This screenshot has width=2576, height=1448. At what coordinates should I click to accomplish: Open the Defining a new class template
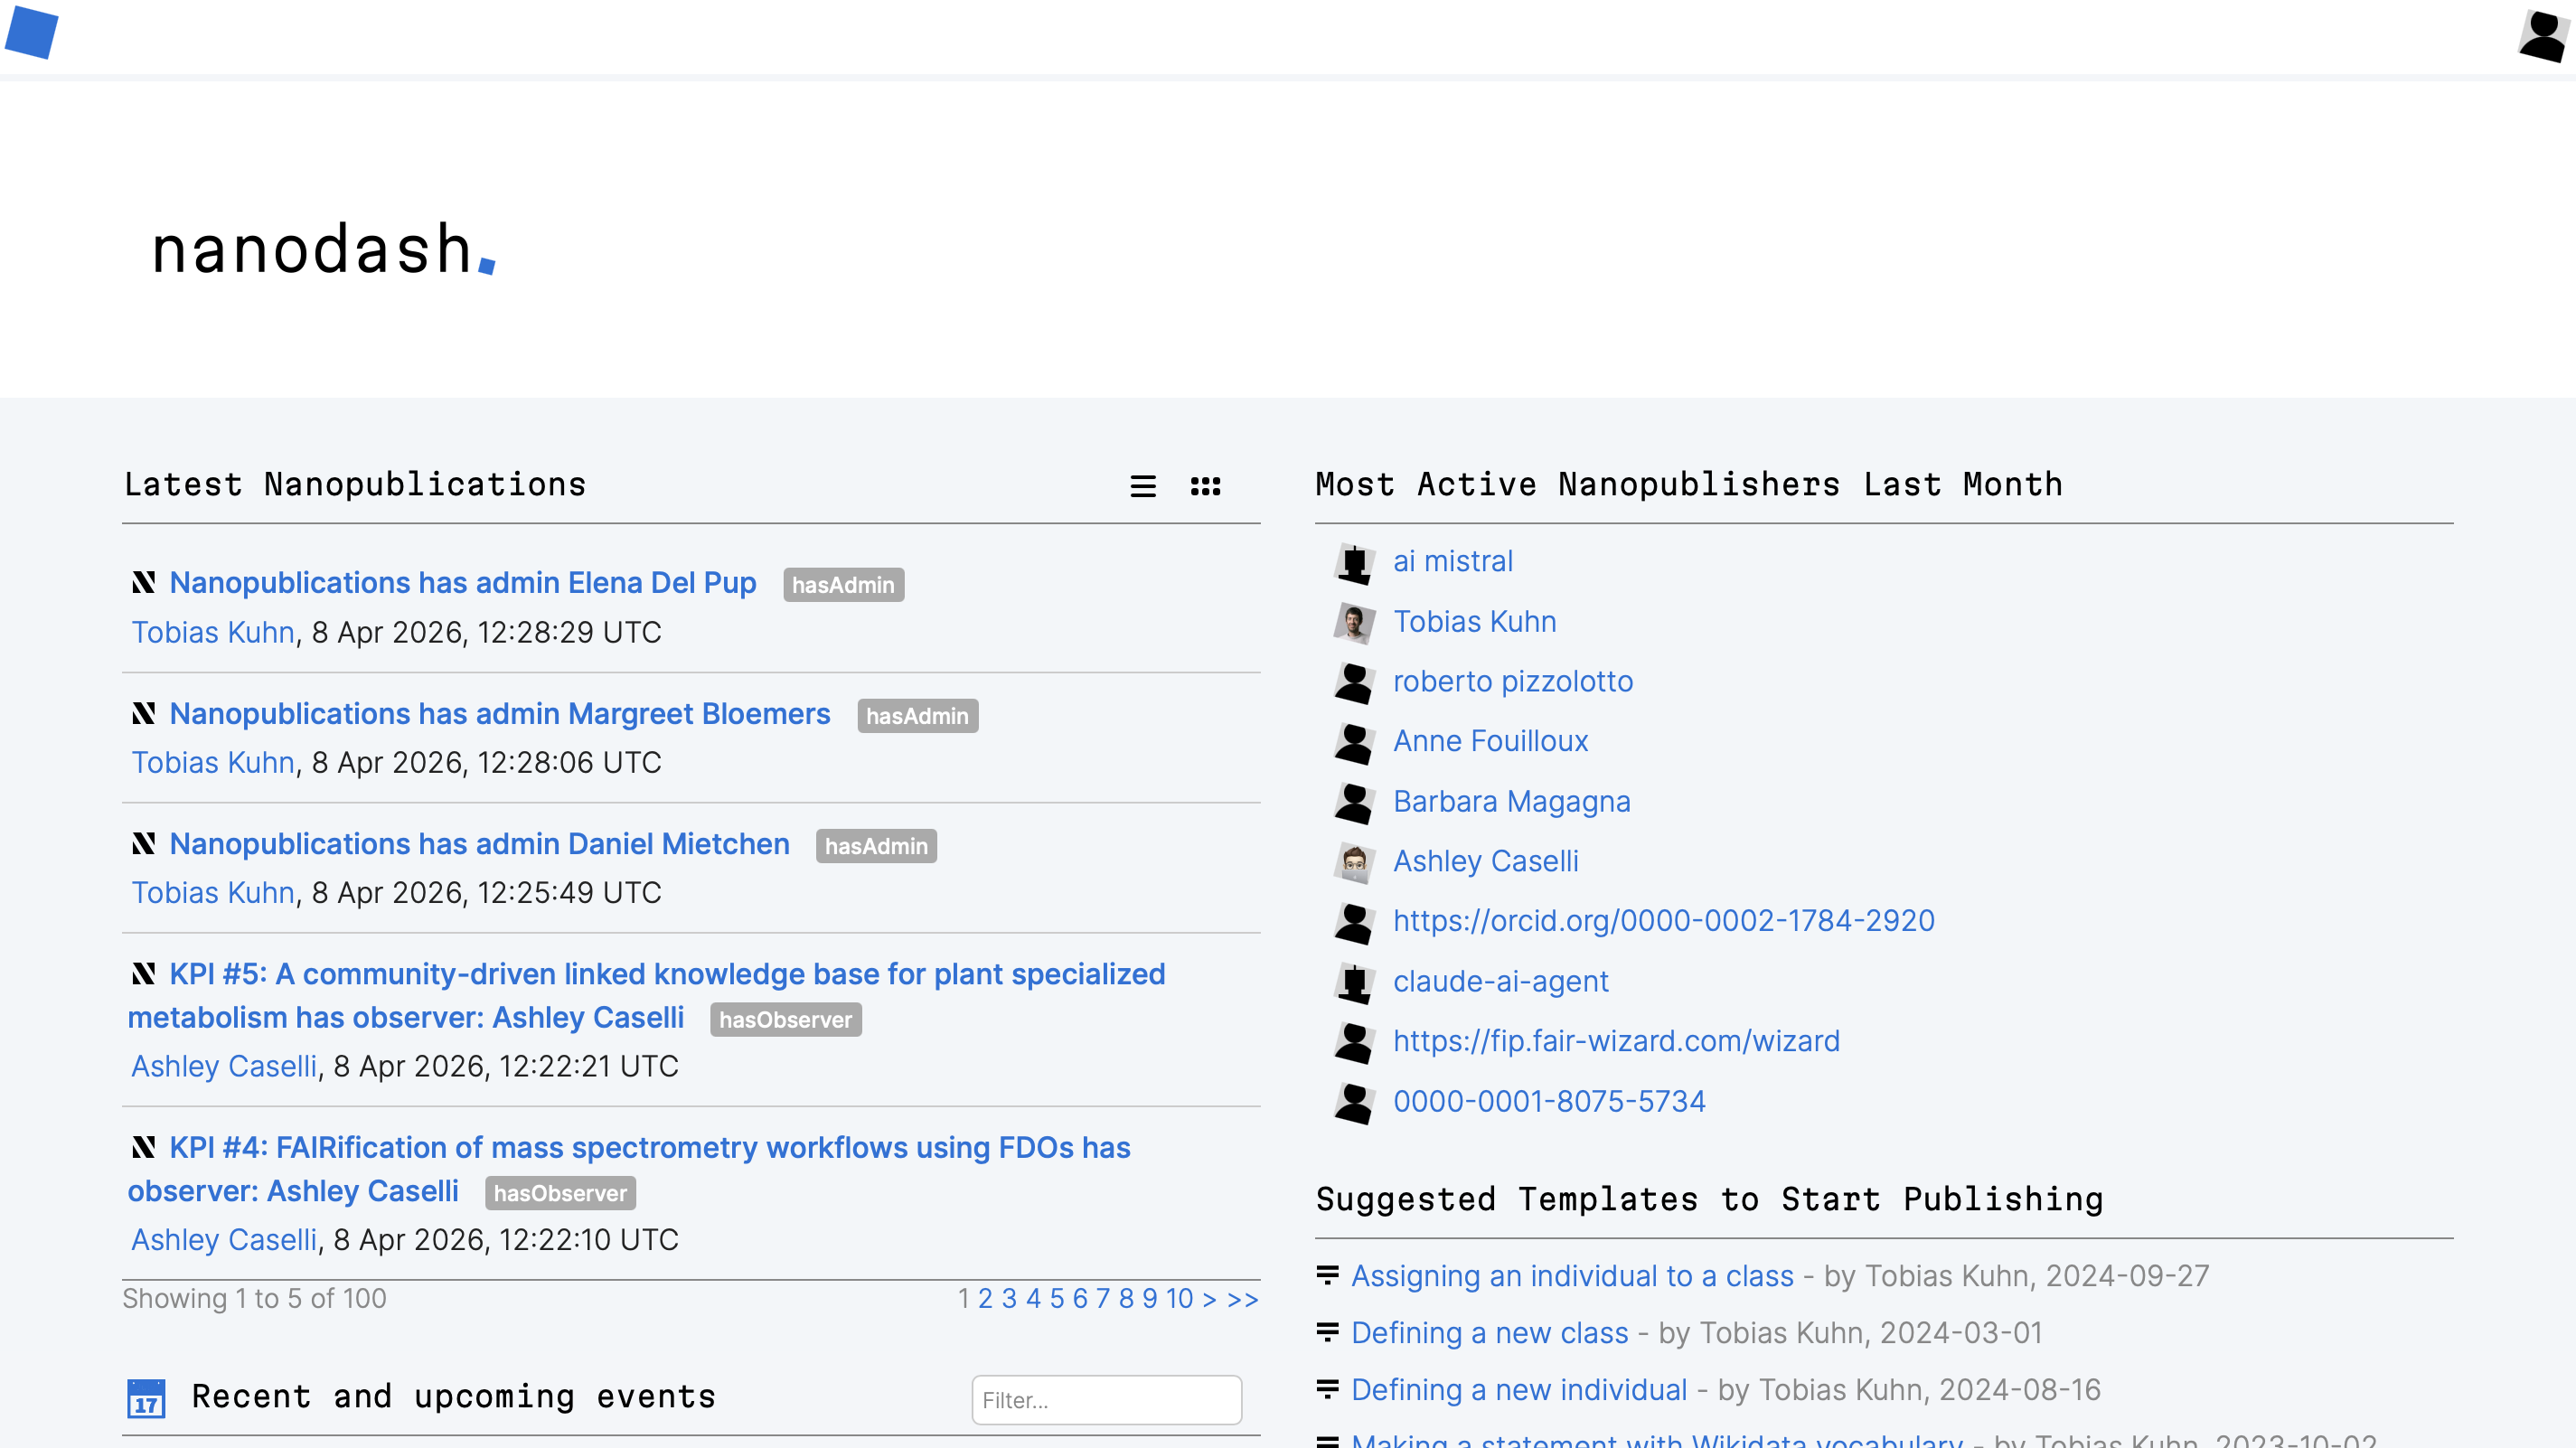tap(1489, 1333)
